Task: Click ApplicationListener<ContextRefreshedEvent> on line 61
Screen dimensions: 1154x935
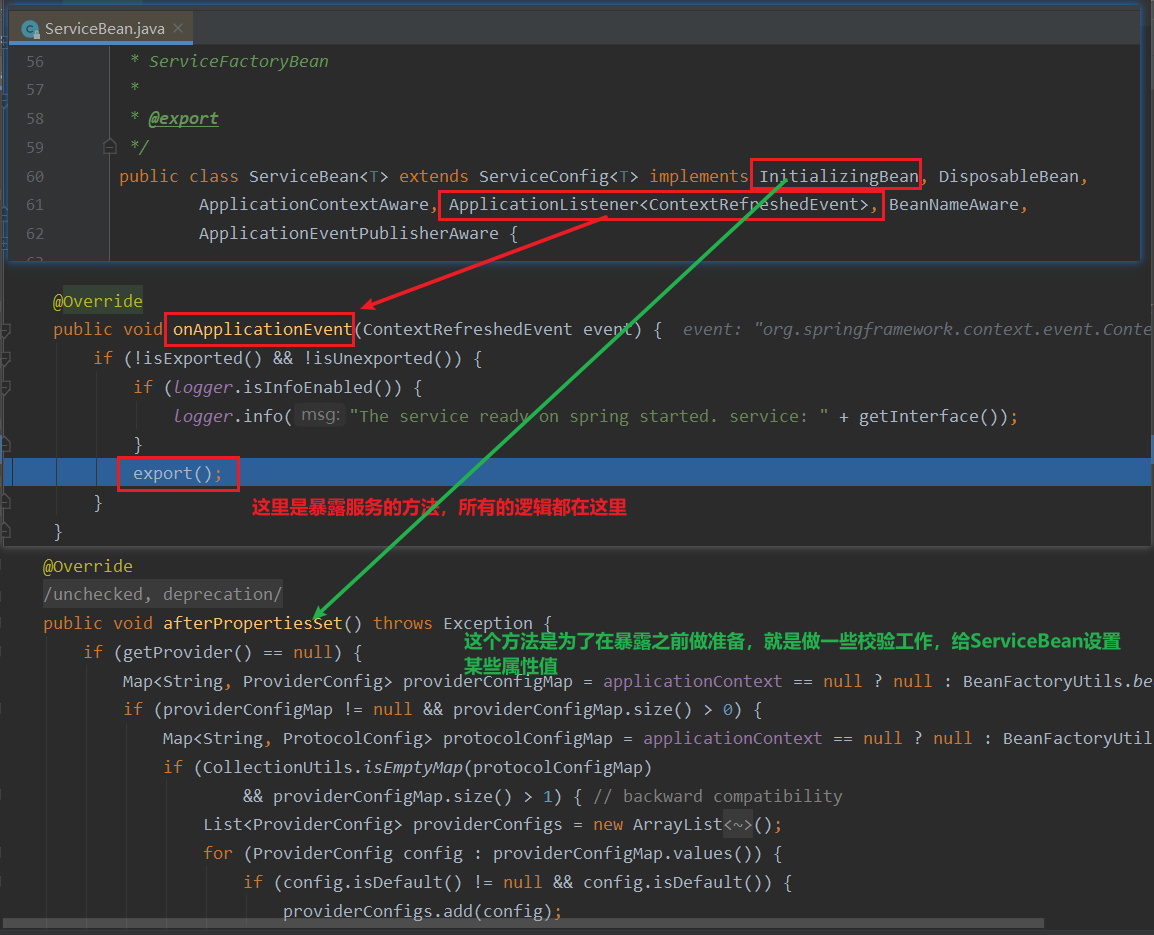Action: tap(659, 205)
